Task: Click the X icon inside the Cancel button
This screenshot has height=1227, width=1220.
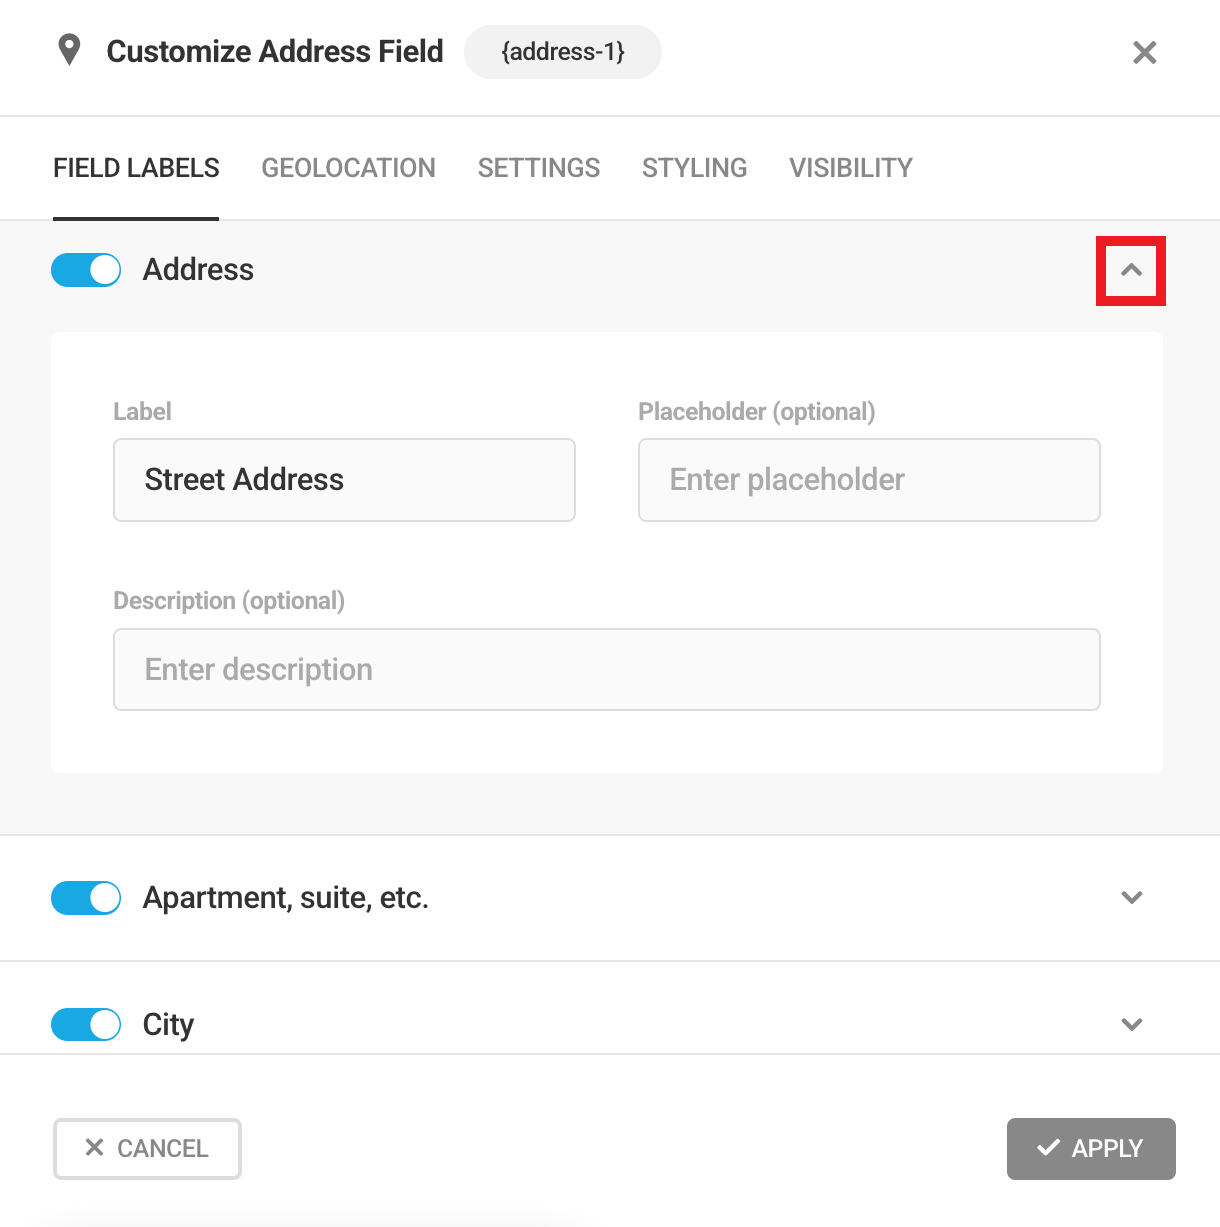Action: point(95,1148)
